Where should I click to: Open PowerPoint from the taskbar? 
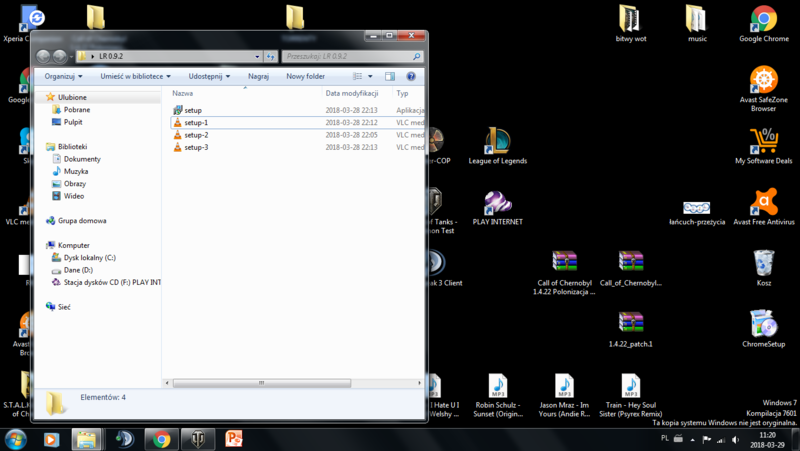coord(234,439)
